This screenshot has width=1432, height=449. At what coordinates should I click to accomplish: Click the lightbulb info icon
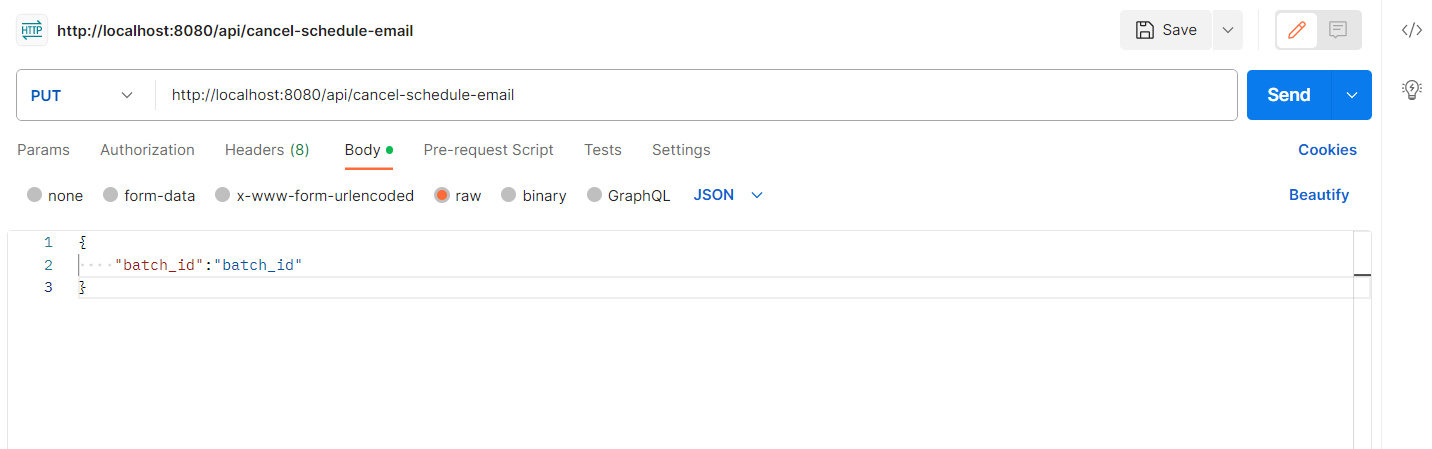pos(1411,89)
